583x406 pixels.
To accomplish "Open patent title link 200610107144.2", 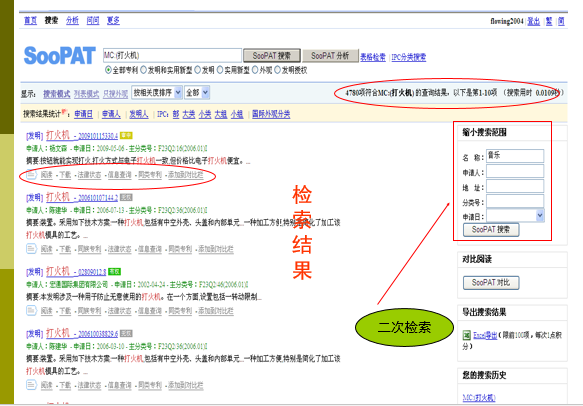I will [x=82, y=197].
